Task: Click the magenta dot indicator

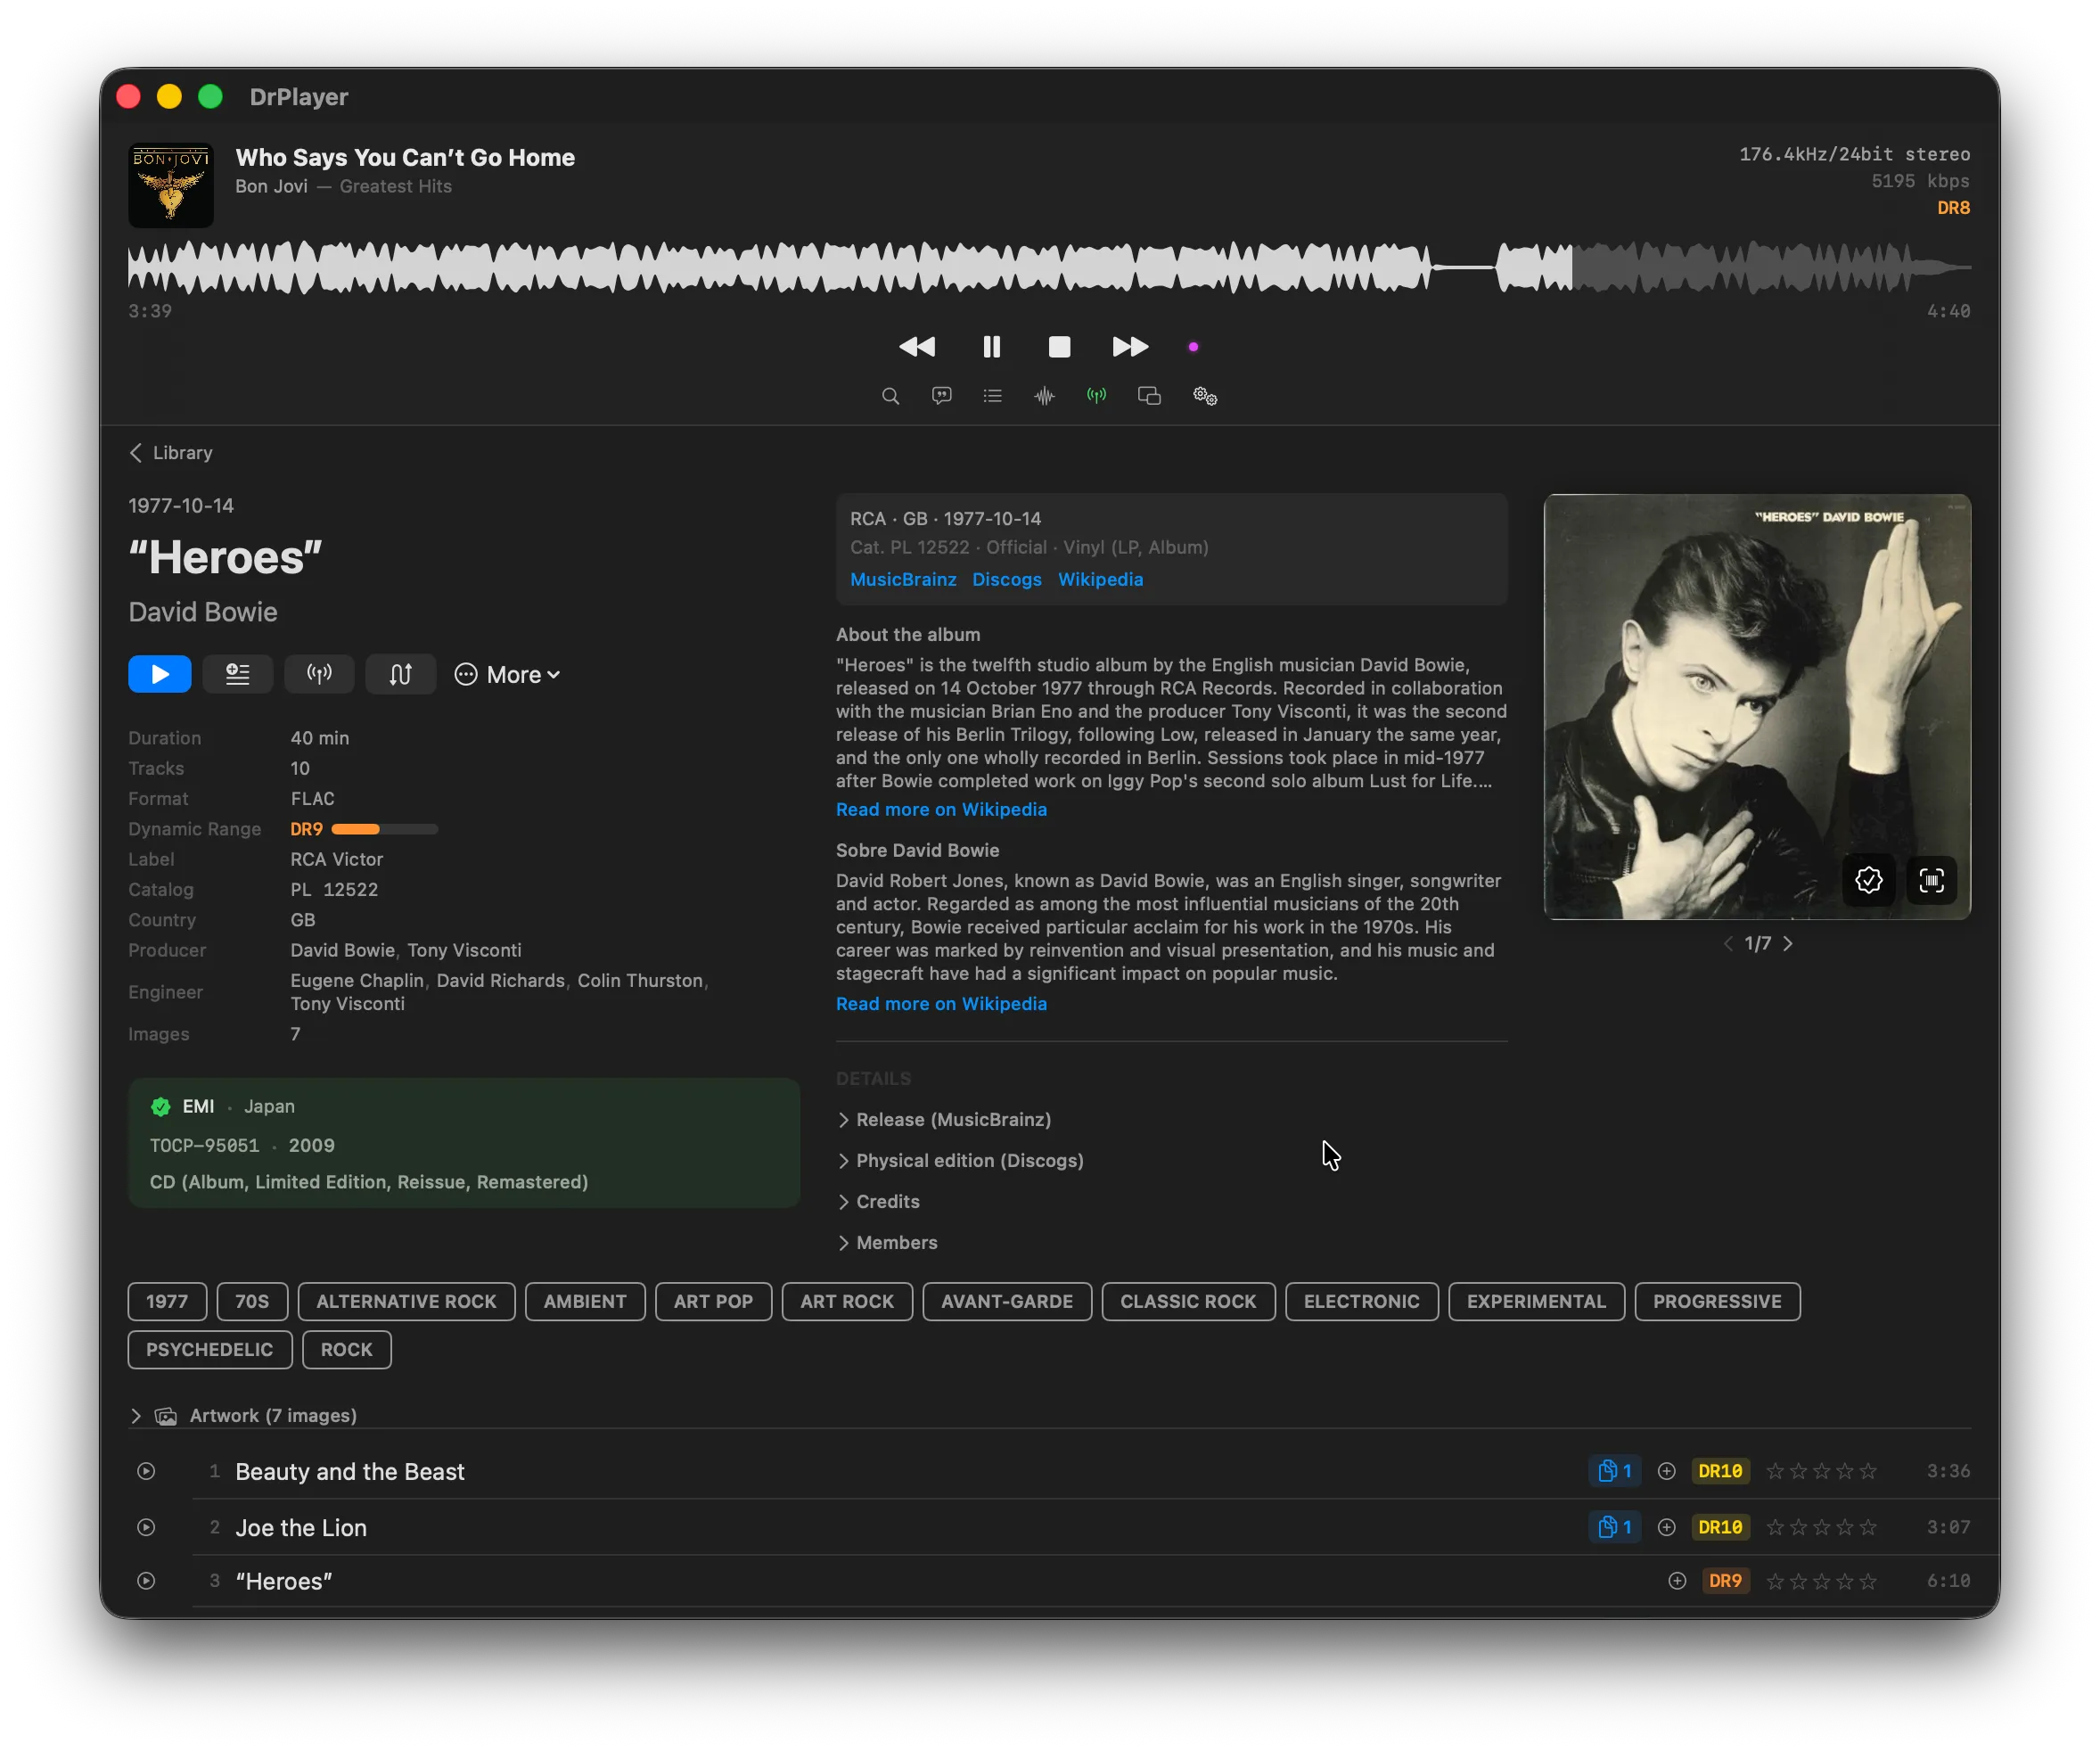Action: tap(1193, 347)
